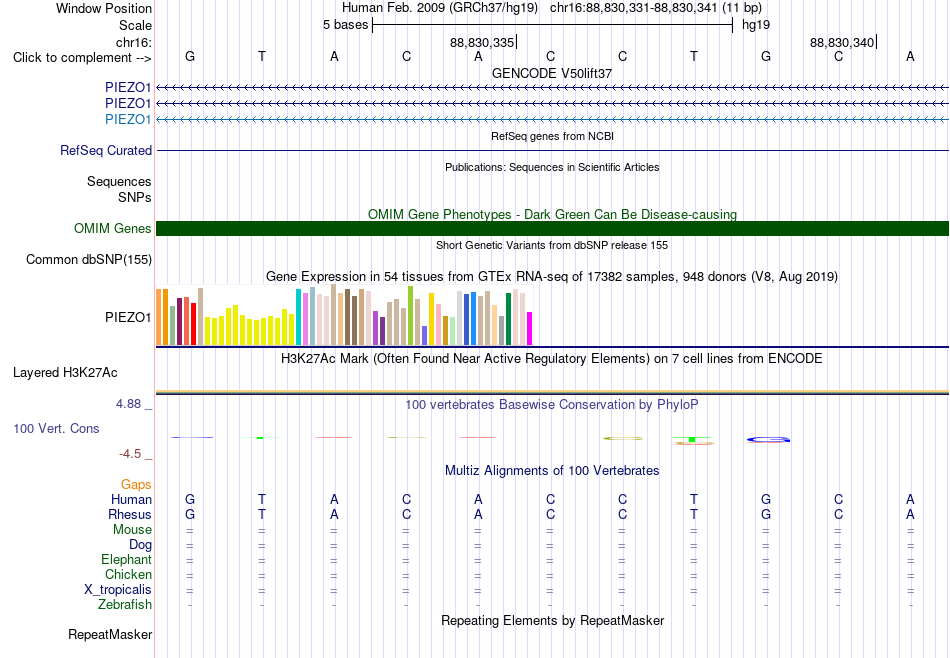This screenshot has width=950, height=658.
Task: Click the Sequences track label
Action: tap(119, 181)
